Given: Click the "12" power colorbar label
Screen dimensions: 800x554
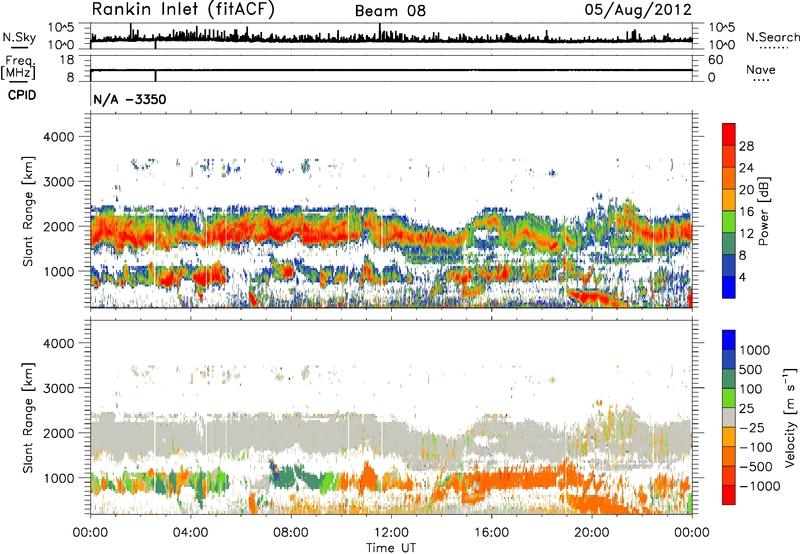Looking at the screenshot, I should coord(746,234).
